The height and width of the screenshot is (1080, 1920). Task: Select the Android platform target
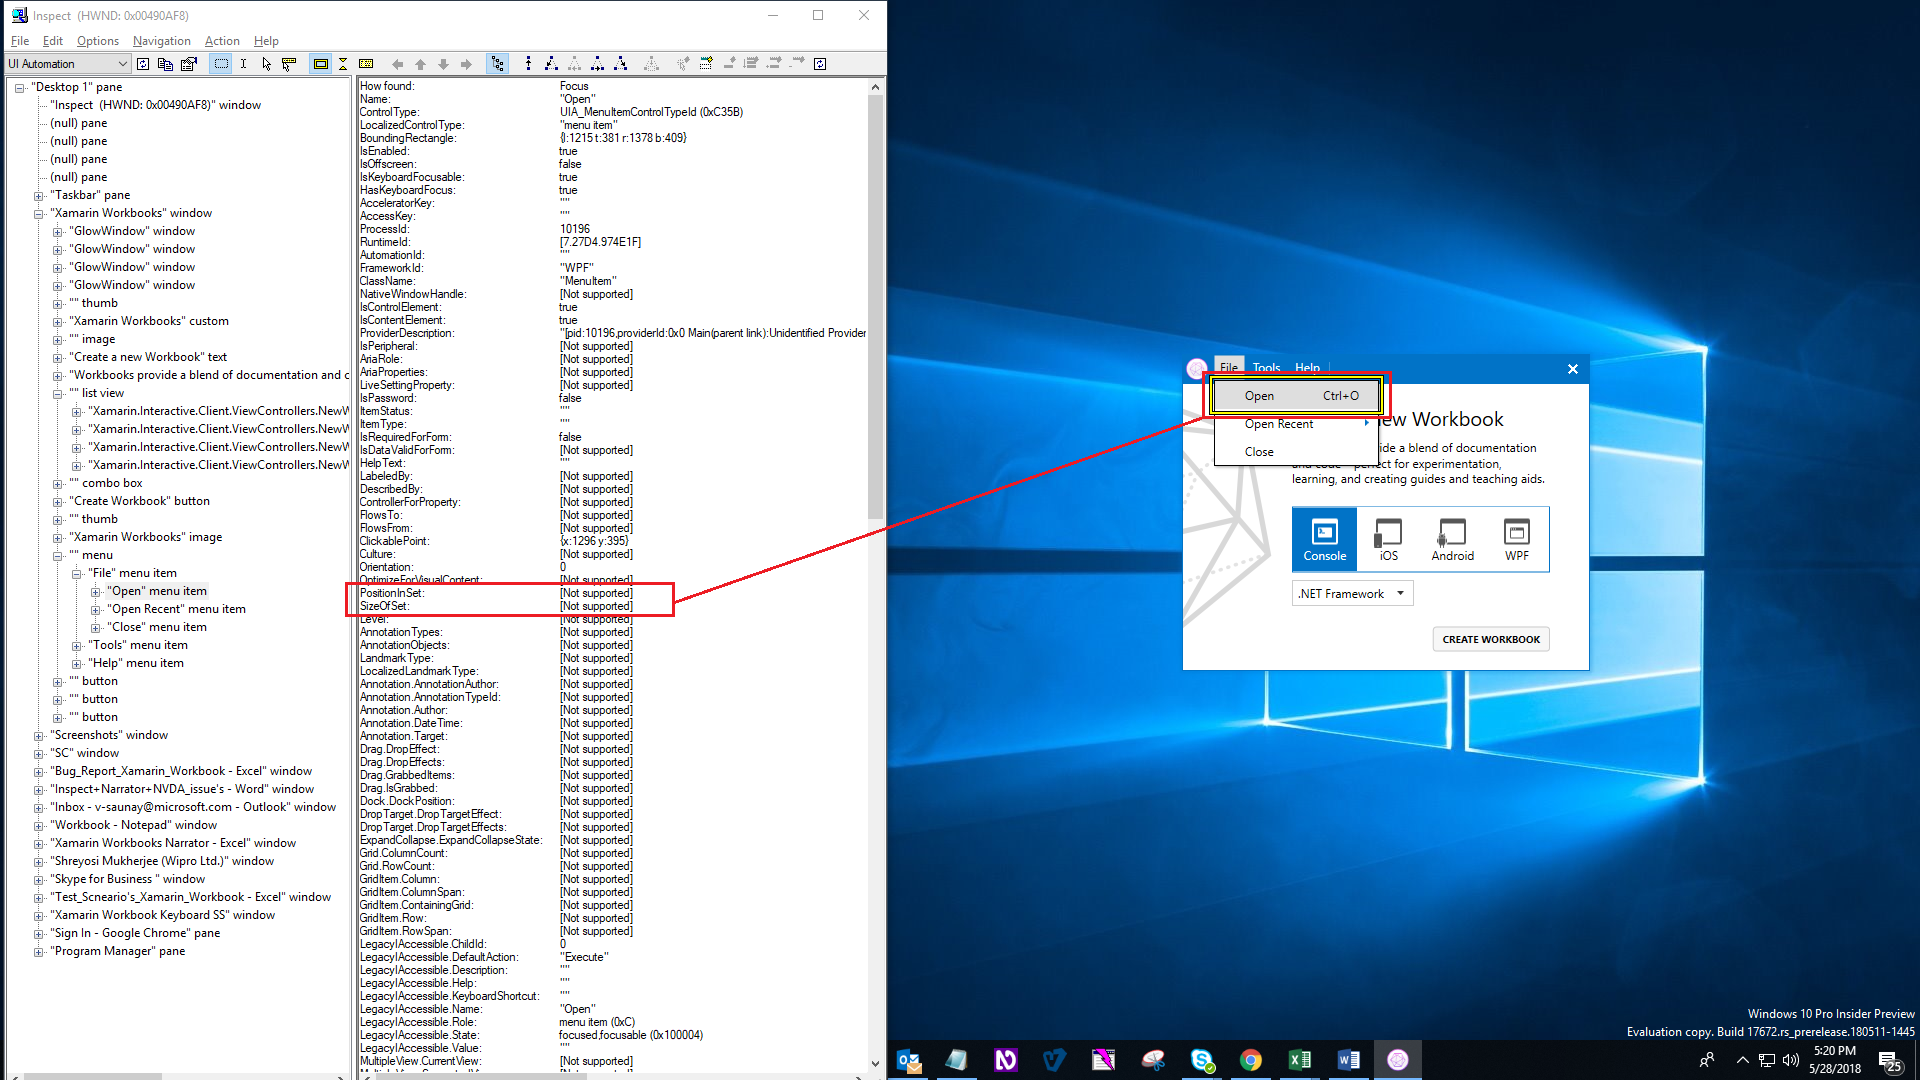tap(1452, 539)
